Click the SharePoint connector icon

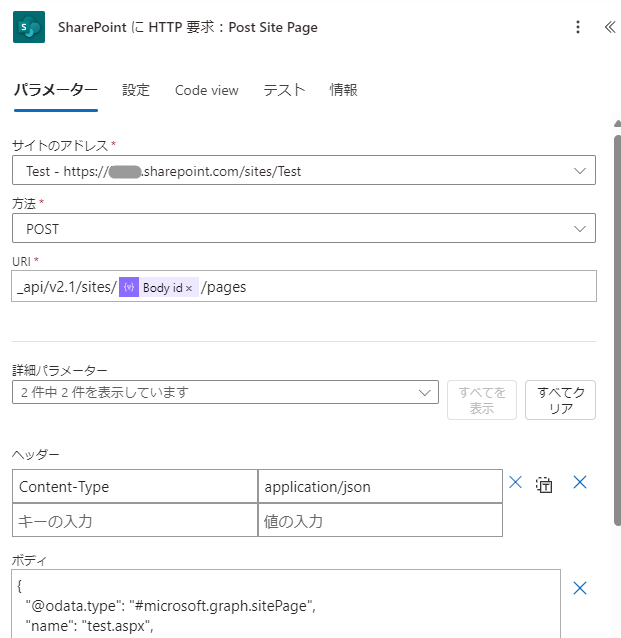(29, 27)
